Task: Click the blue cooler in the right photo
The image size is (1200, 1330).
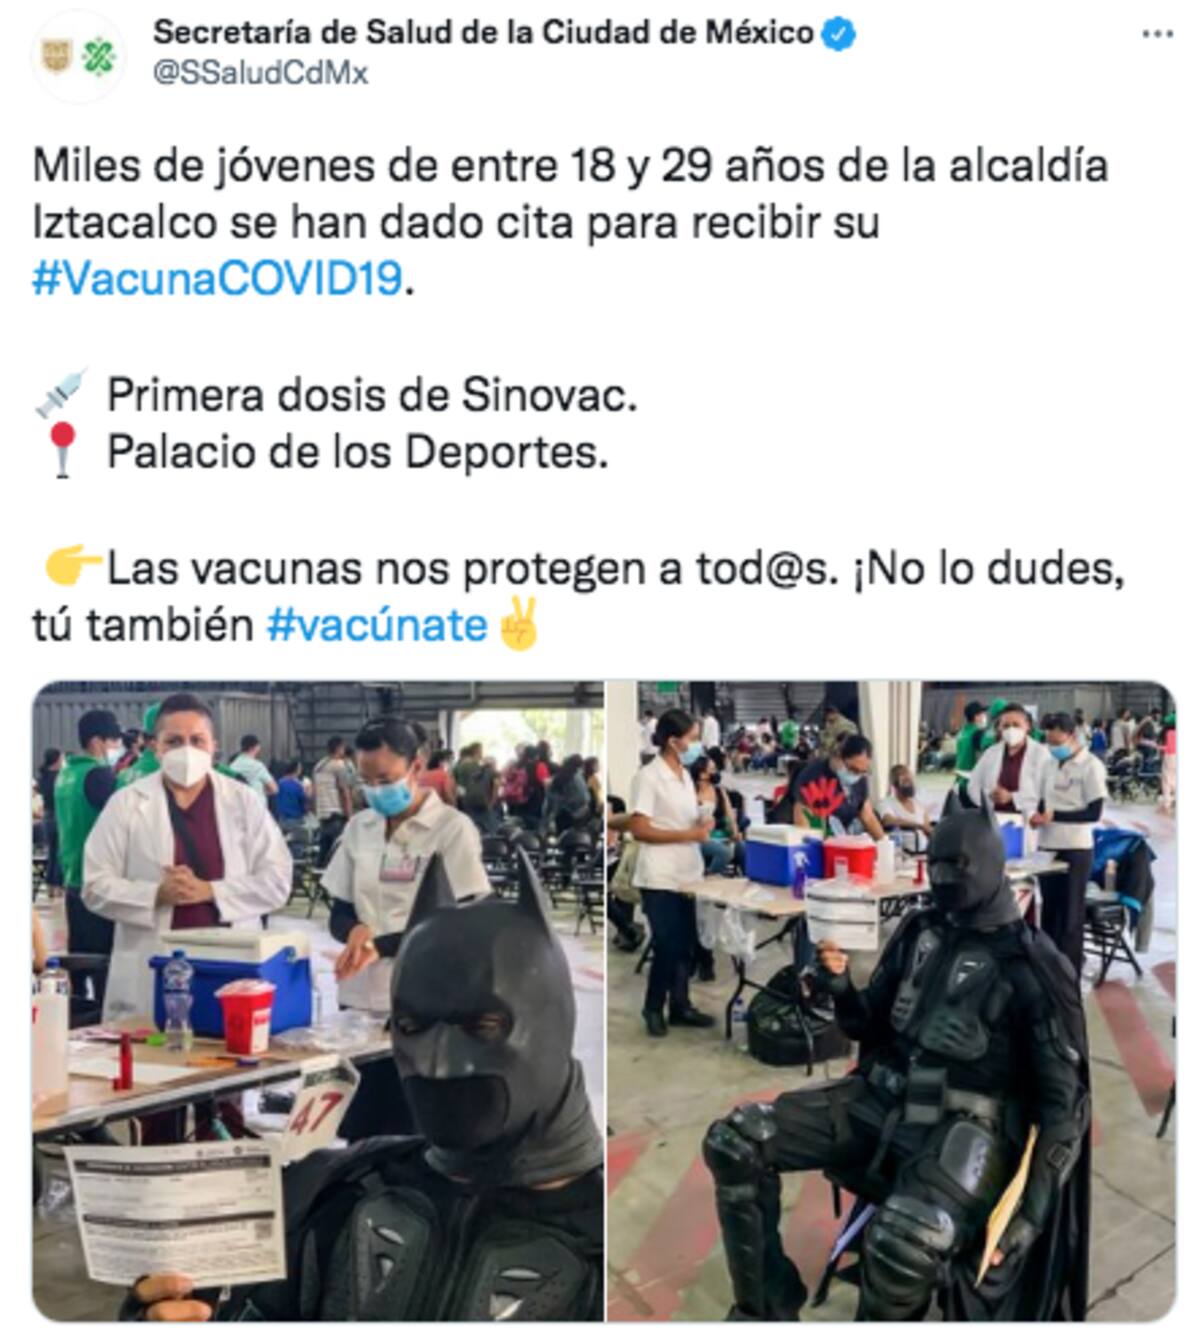Action: (x=783, y=856)
